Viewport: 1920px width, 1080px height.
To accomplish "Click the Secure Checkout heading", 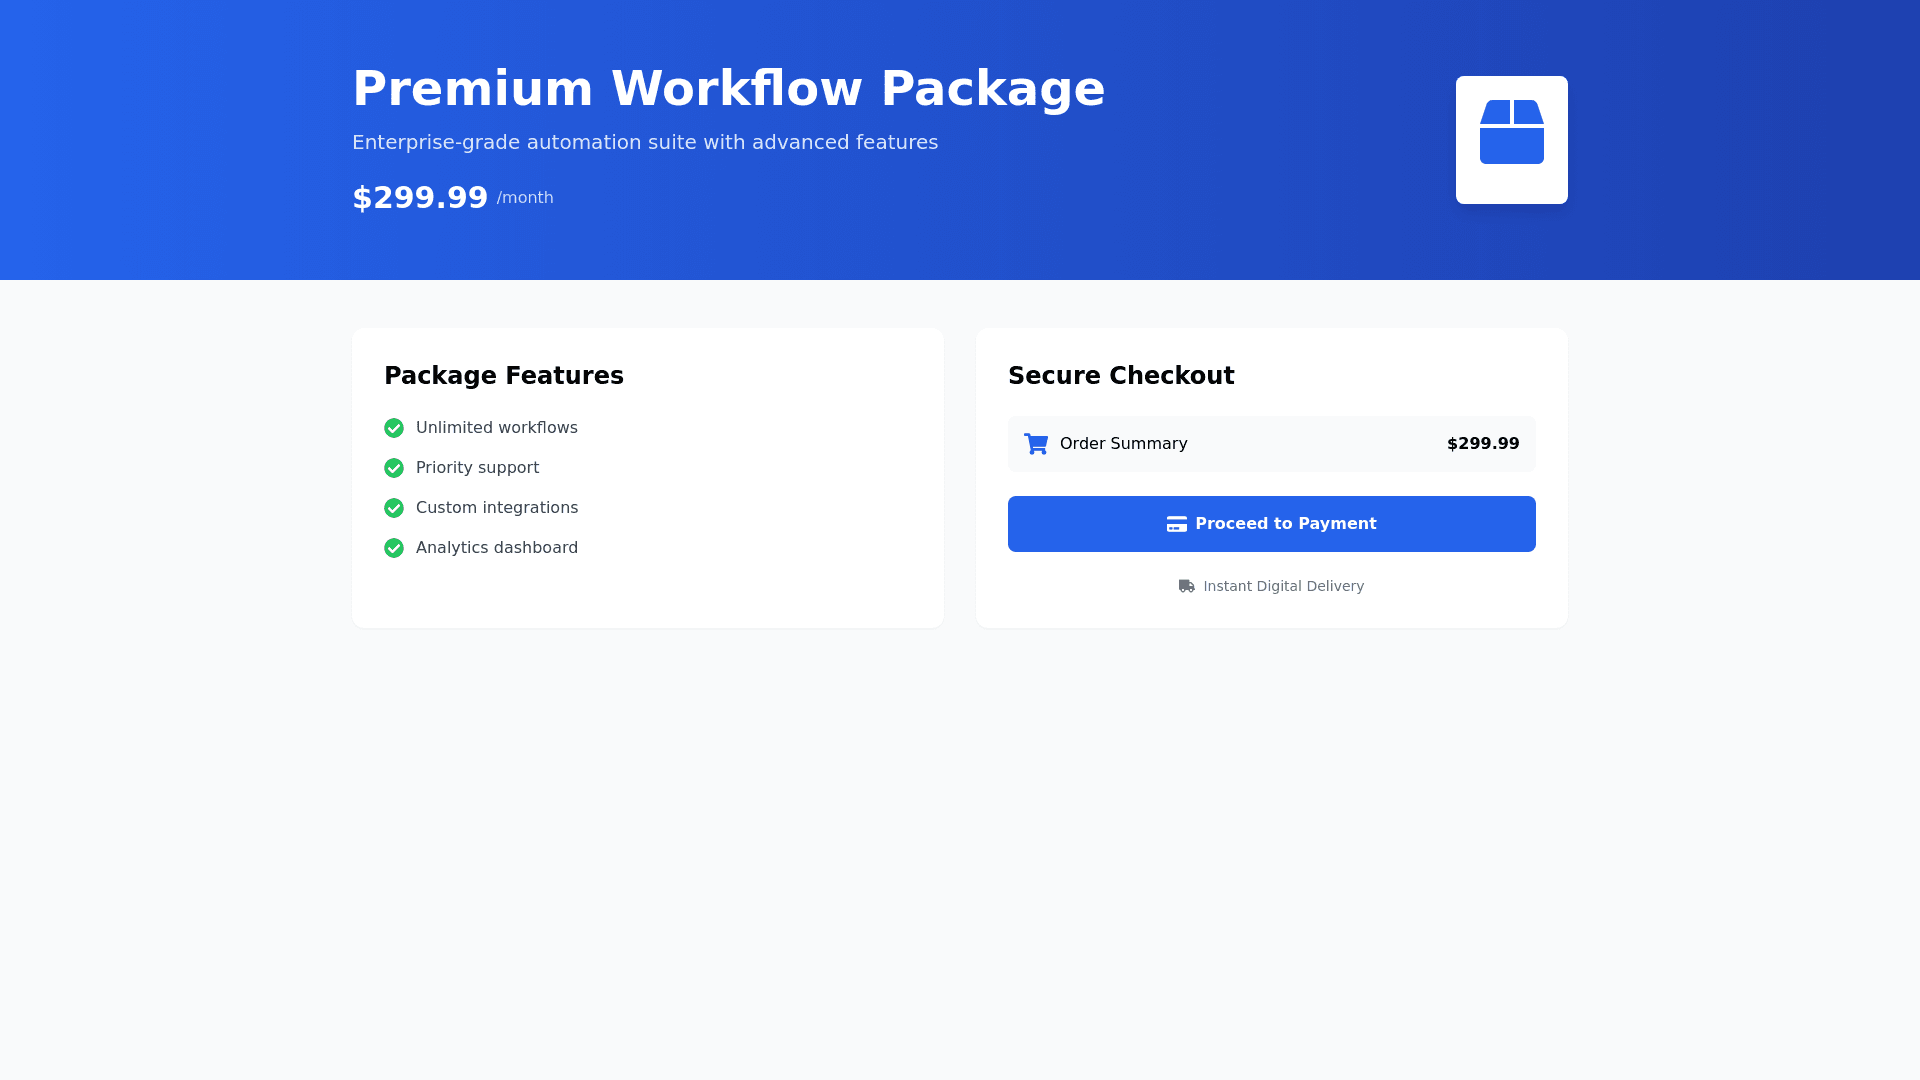I will tap(1120, 376).
